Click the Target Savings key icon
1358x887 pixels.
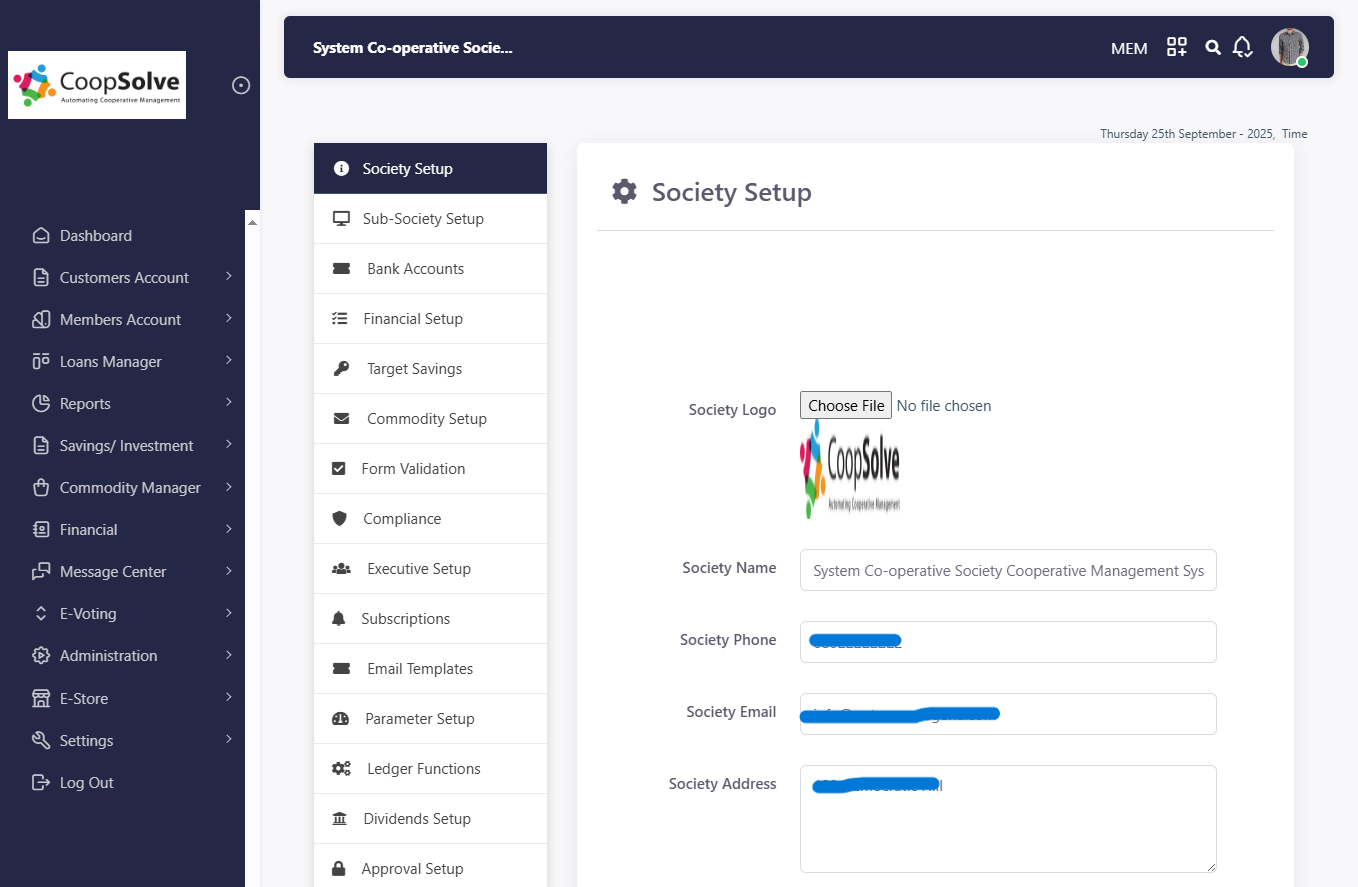click(341, 369)
